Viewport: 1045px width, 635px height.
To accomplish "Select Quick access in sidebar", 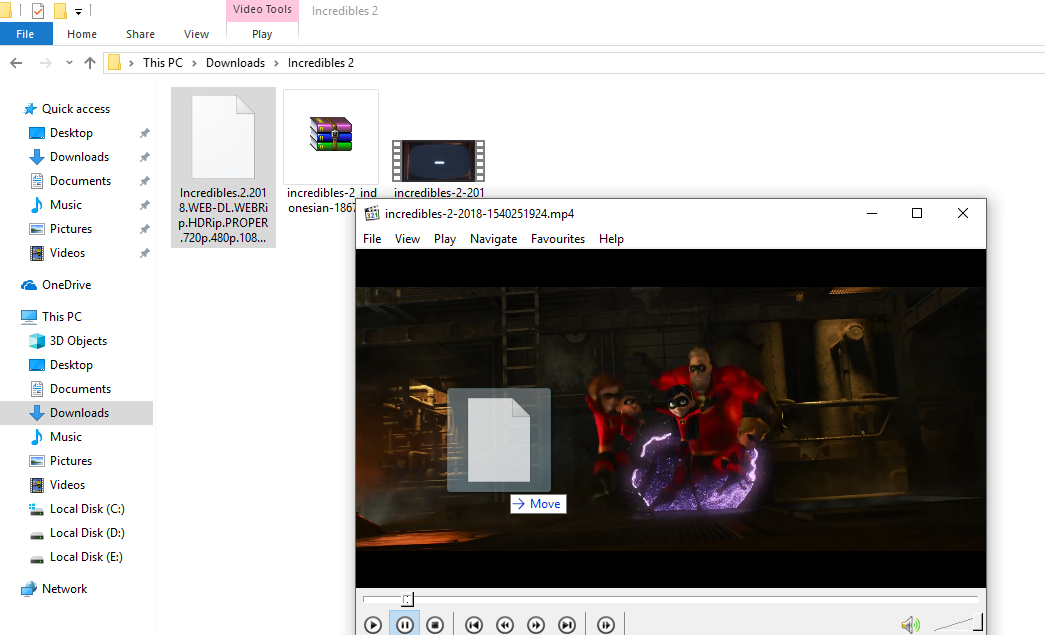I will (x=76, y=109).
